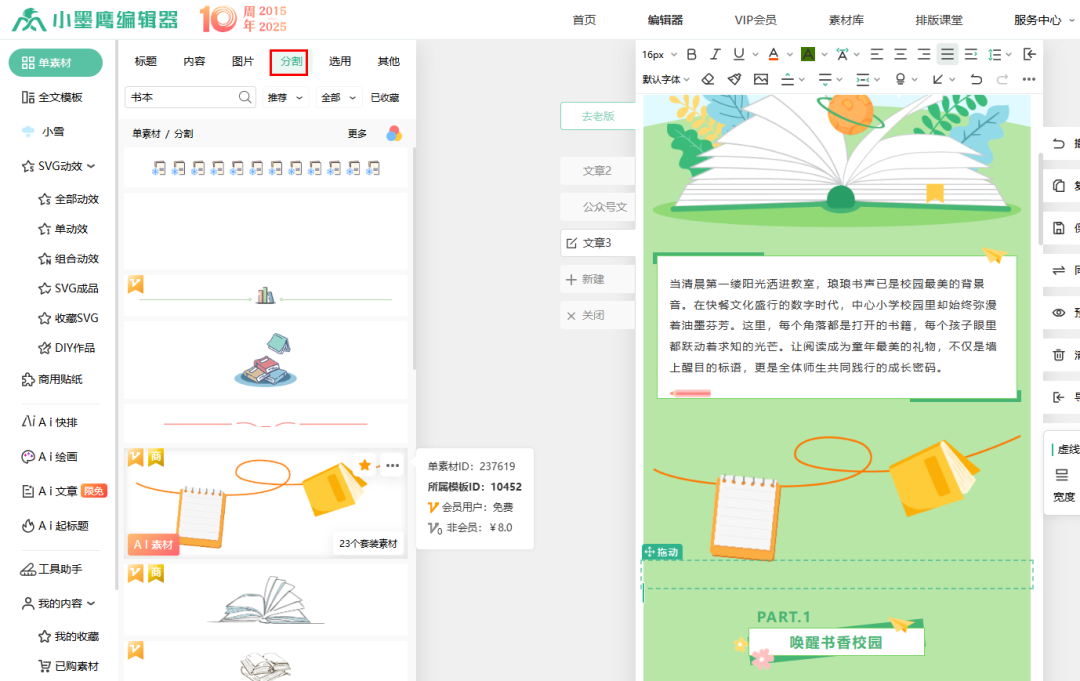Click the insert image icon
The image size is (1080, 681).
coord(761,79)
